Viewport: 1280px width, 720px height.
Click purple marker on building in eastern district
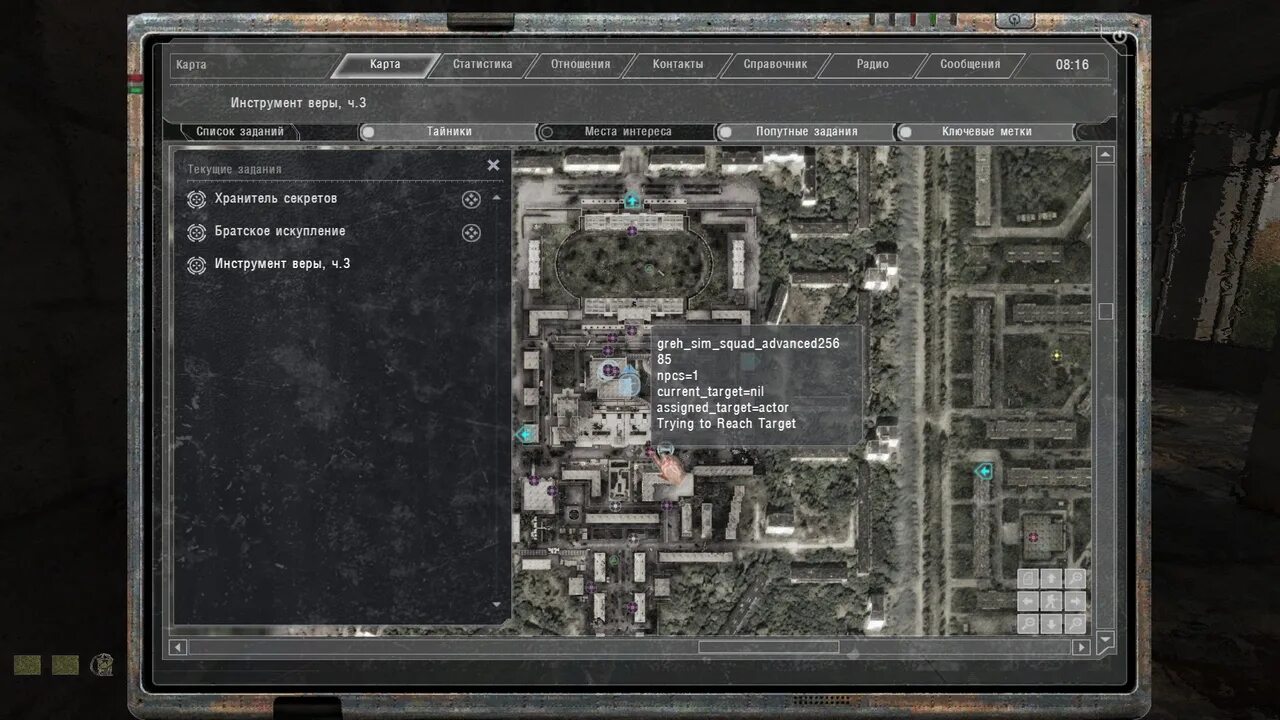pyautogui.click(x=1032, y=538)
